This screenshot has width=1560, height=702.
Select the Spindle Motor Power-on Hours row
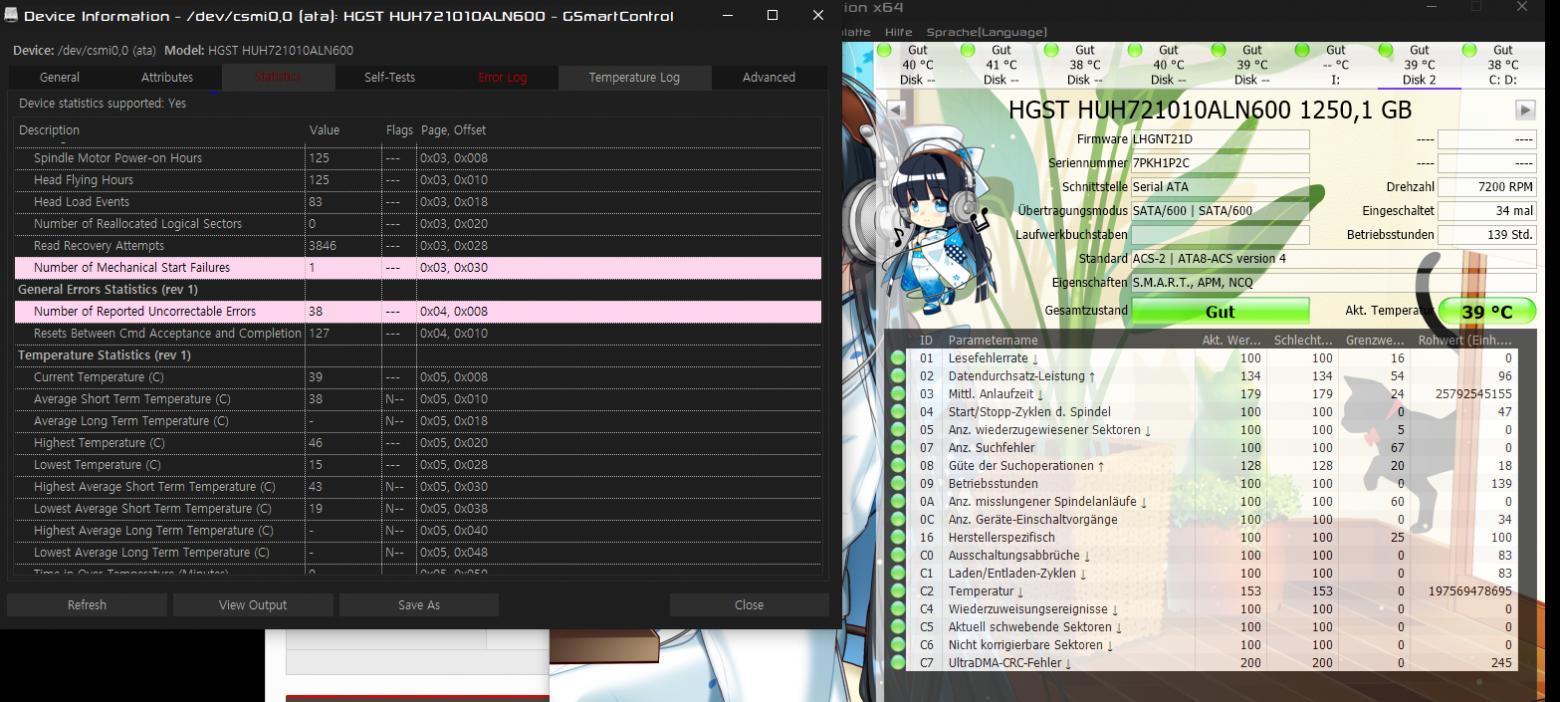[418, 158]
